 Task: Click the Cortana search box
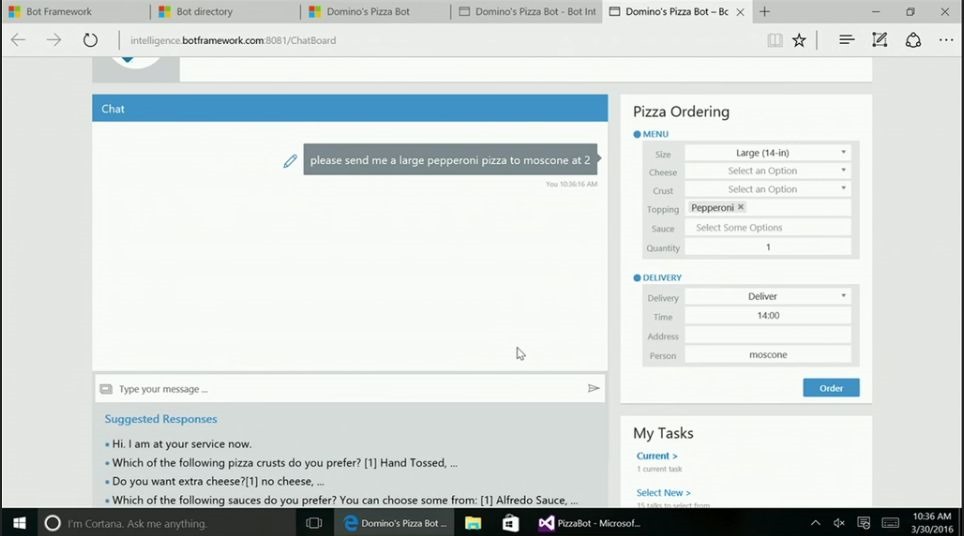pos(166,523)
